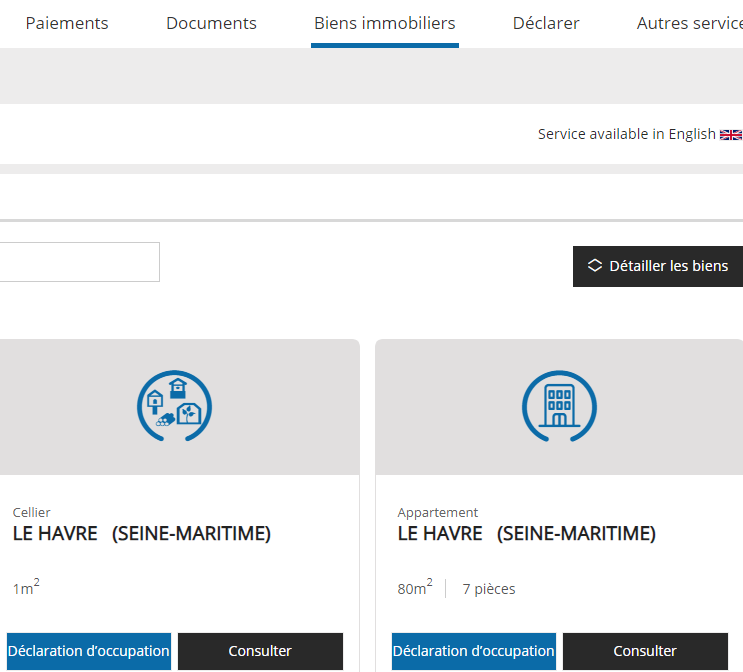Select the Appartement LE HAVRE card title
Screen dimensions: 743x672
pos(526,534)
